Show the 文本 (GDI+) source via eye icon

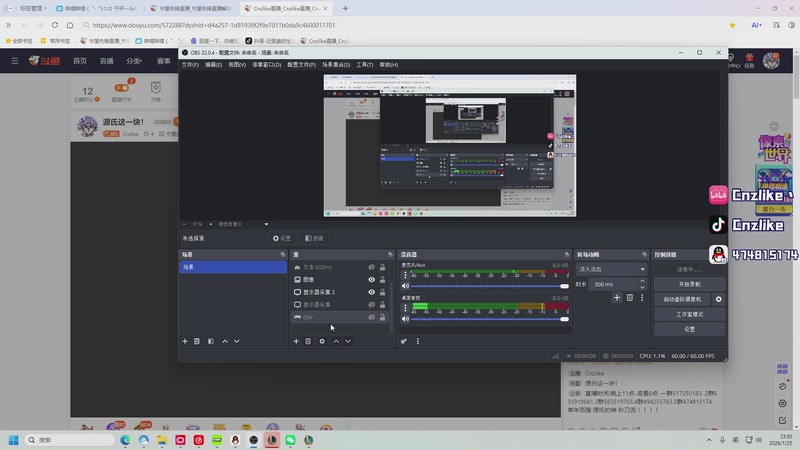[x=371, y=267]
